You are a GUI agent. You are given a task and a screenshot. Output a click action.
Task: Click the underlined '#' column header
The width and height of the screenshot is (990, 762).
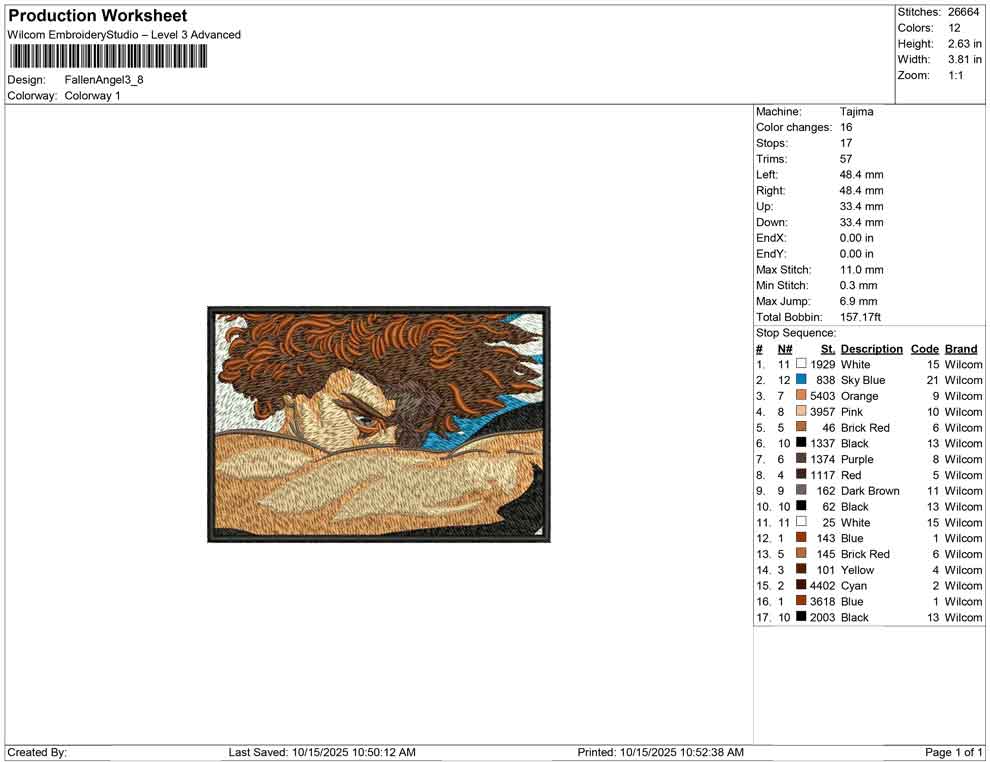pyautogui.click(x=760, y=349)
